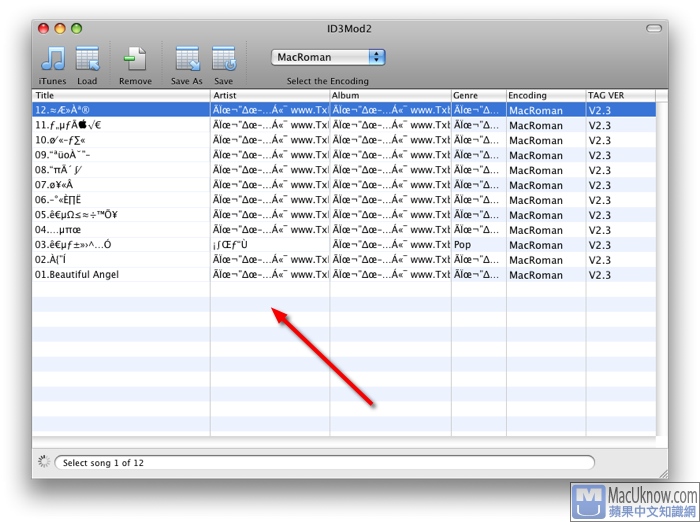Screen dimensions: 700x522
Task: Click the Save toolbar icon
Action: point(224,59)
